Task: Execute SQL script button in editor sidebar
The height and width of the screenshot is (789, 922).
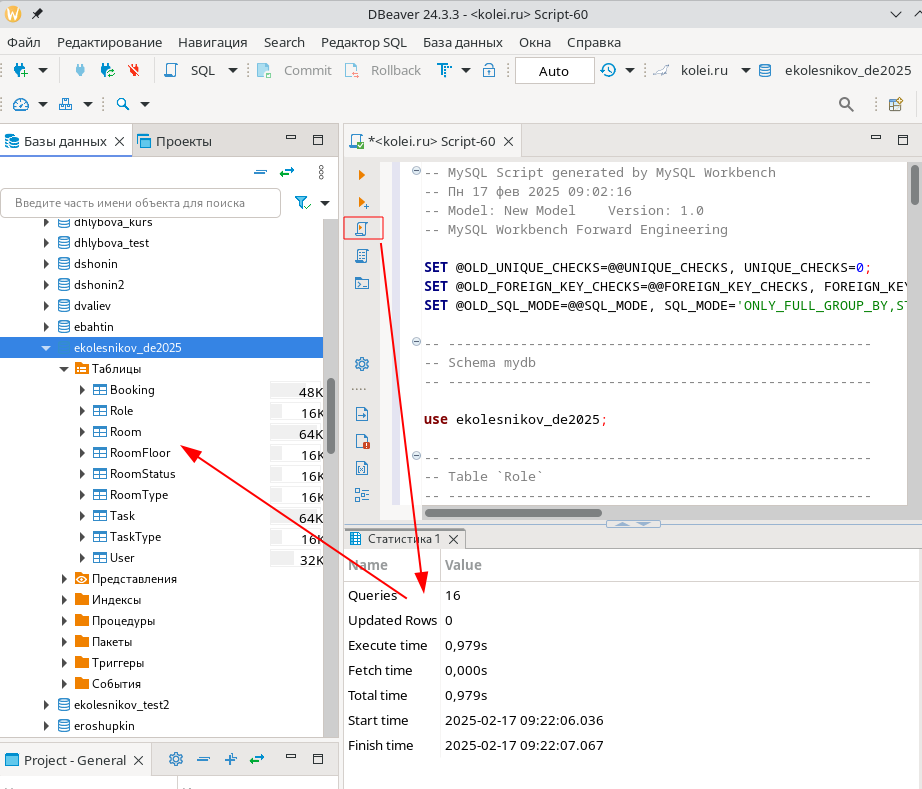Action: pyautogui.click(x=362, y=229)
